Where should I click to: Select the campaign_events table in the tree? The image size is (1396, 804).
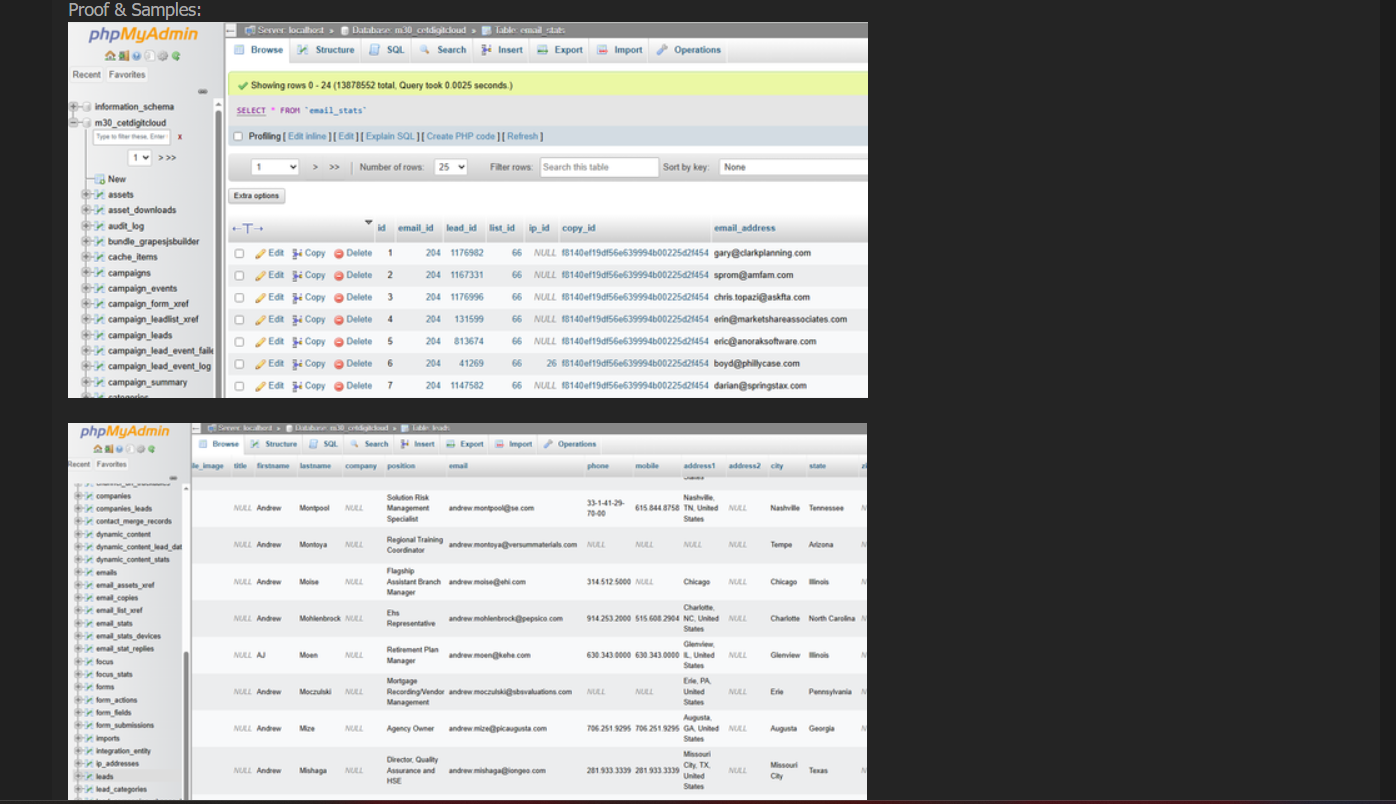142,289
